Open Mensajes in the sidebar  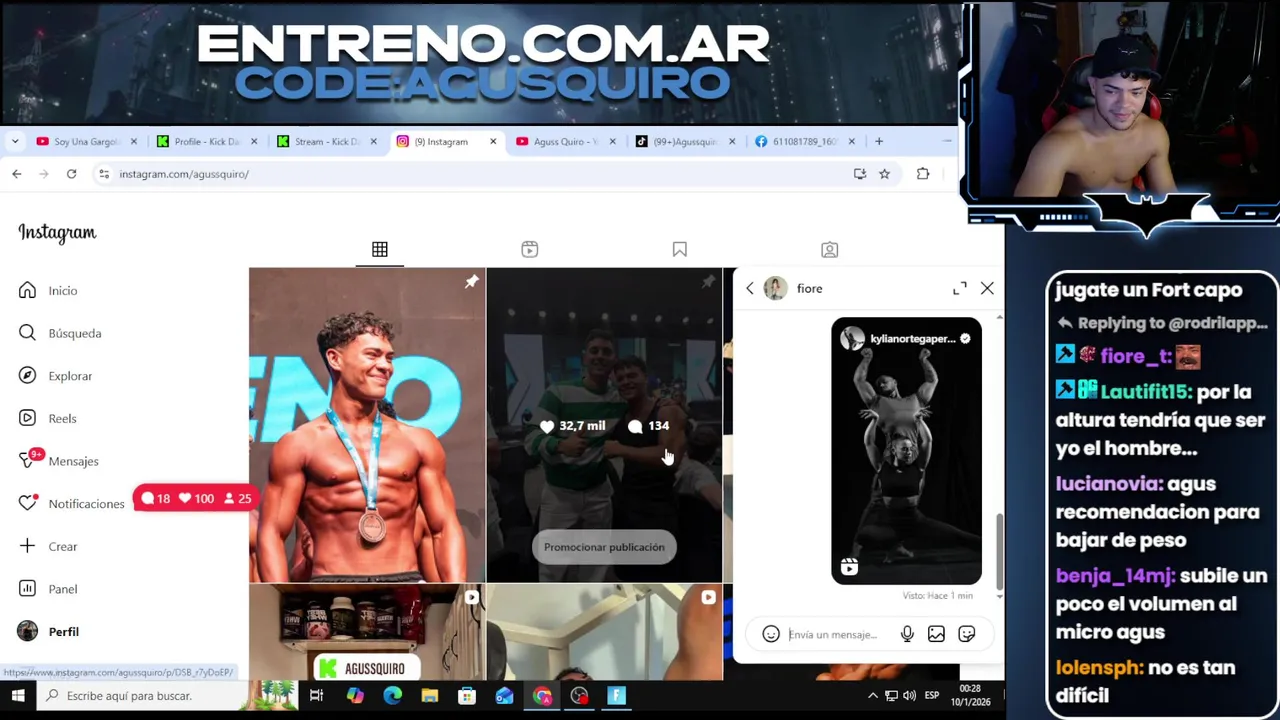coord(59,461)
